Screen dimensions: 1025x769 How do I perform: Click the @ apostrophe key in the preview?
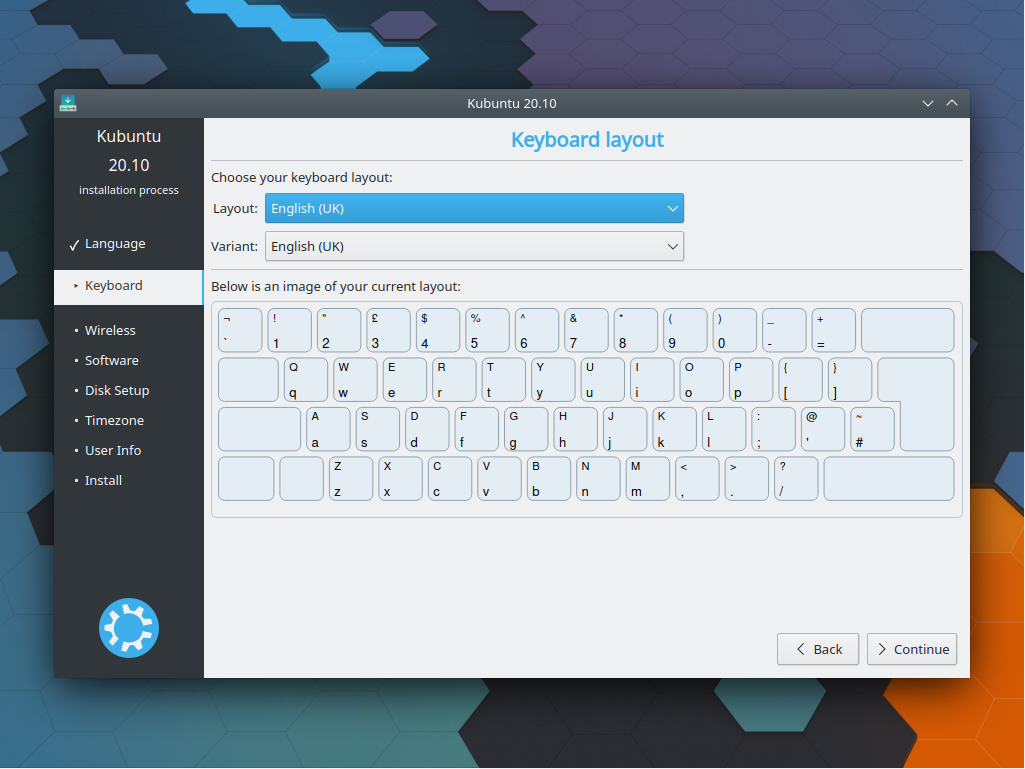[x=823, y=429]
